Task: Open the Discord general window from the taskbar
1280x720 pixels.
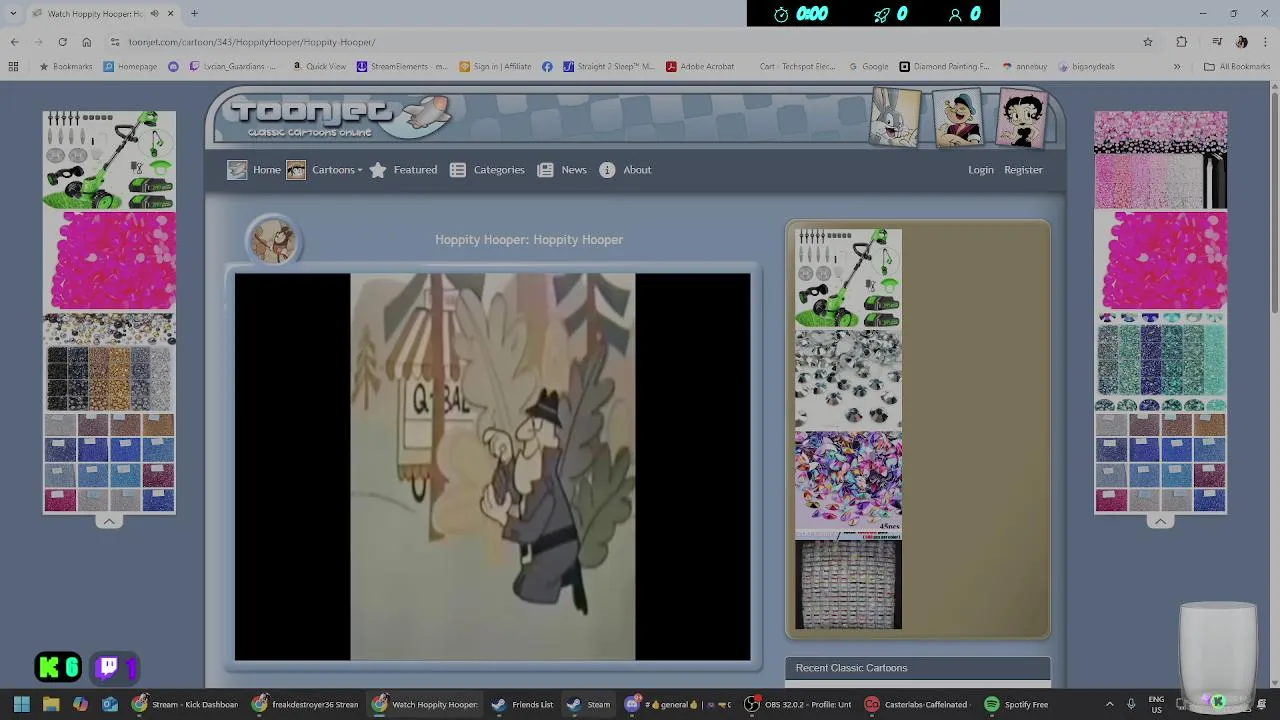Action: pos(677,704)
